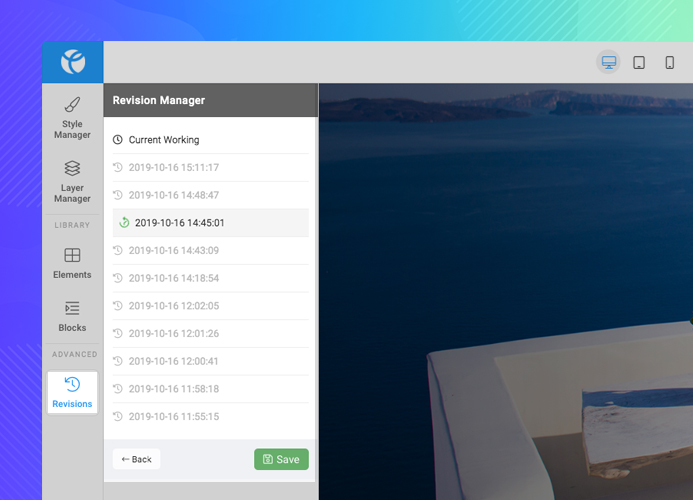693x500 pixels.
Task: Click the green restore icon on 14:45:01 revision
Action: coord(124,223)
